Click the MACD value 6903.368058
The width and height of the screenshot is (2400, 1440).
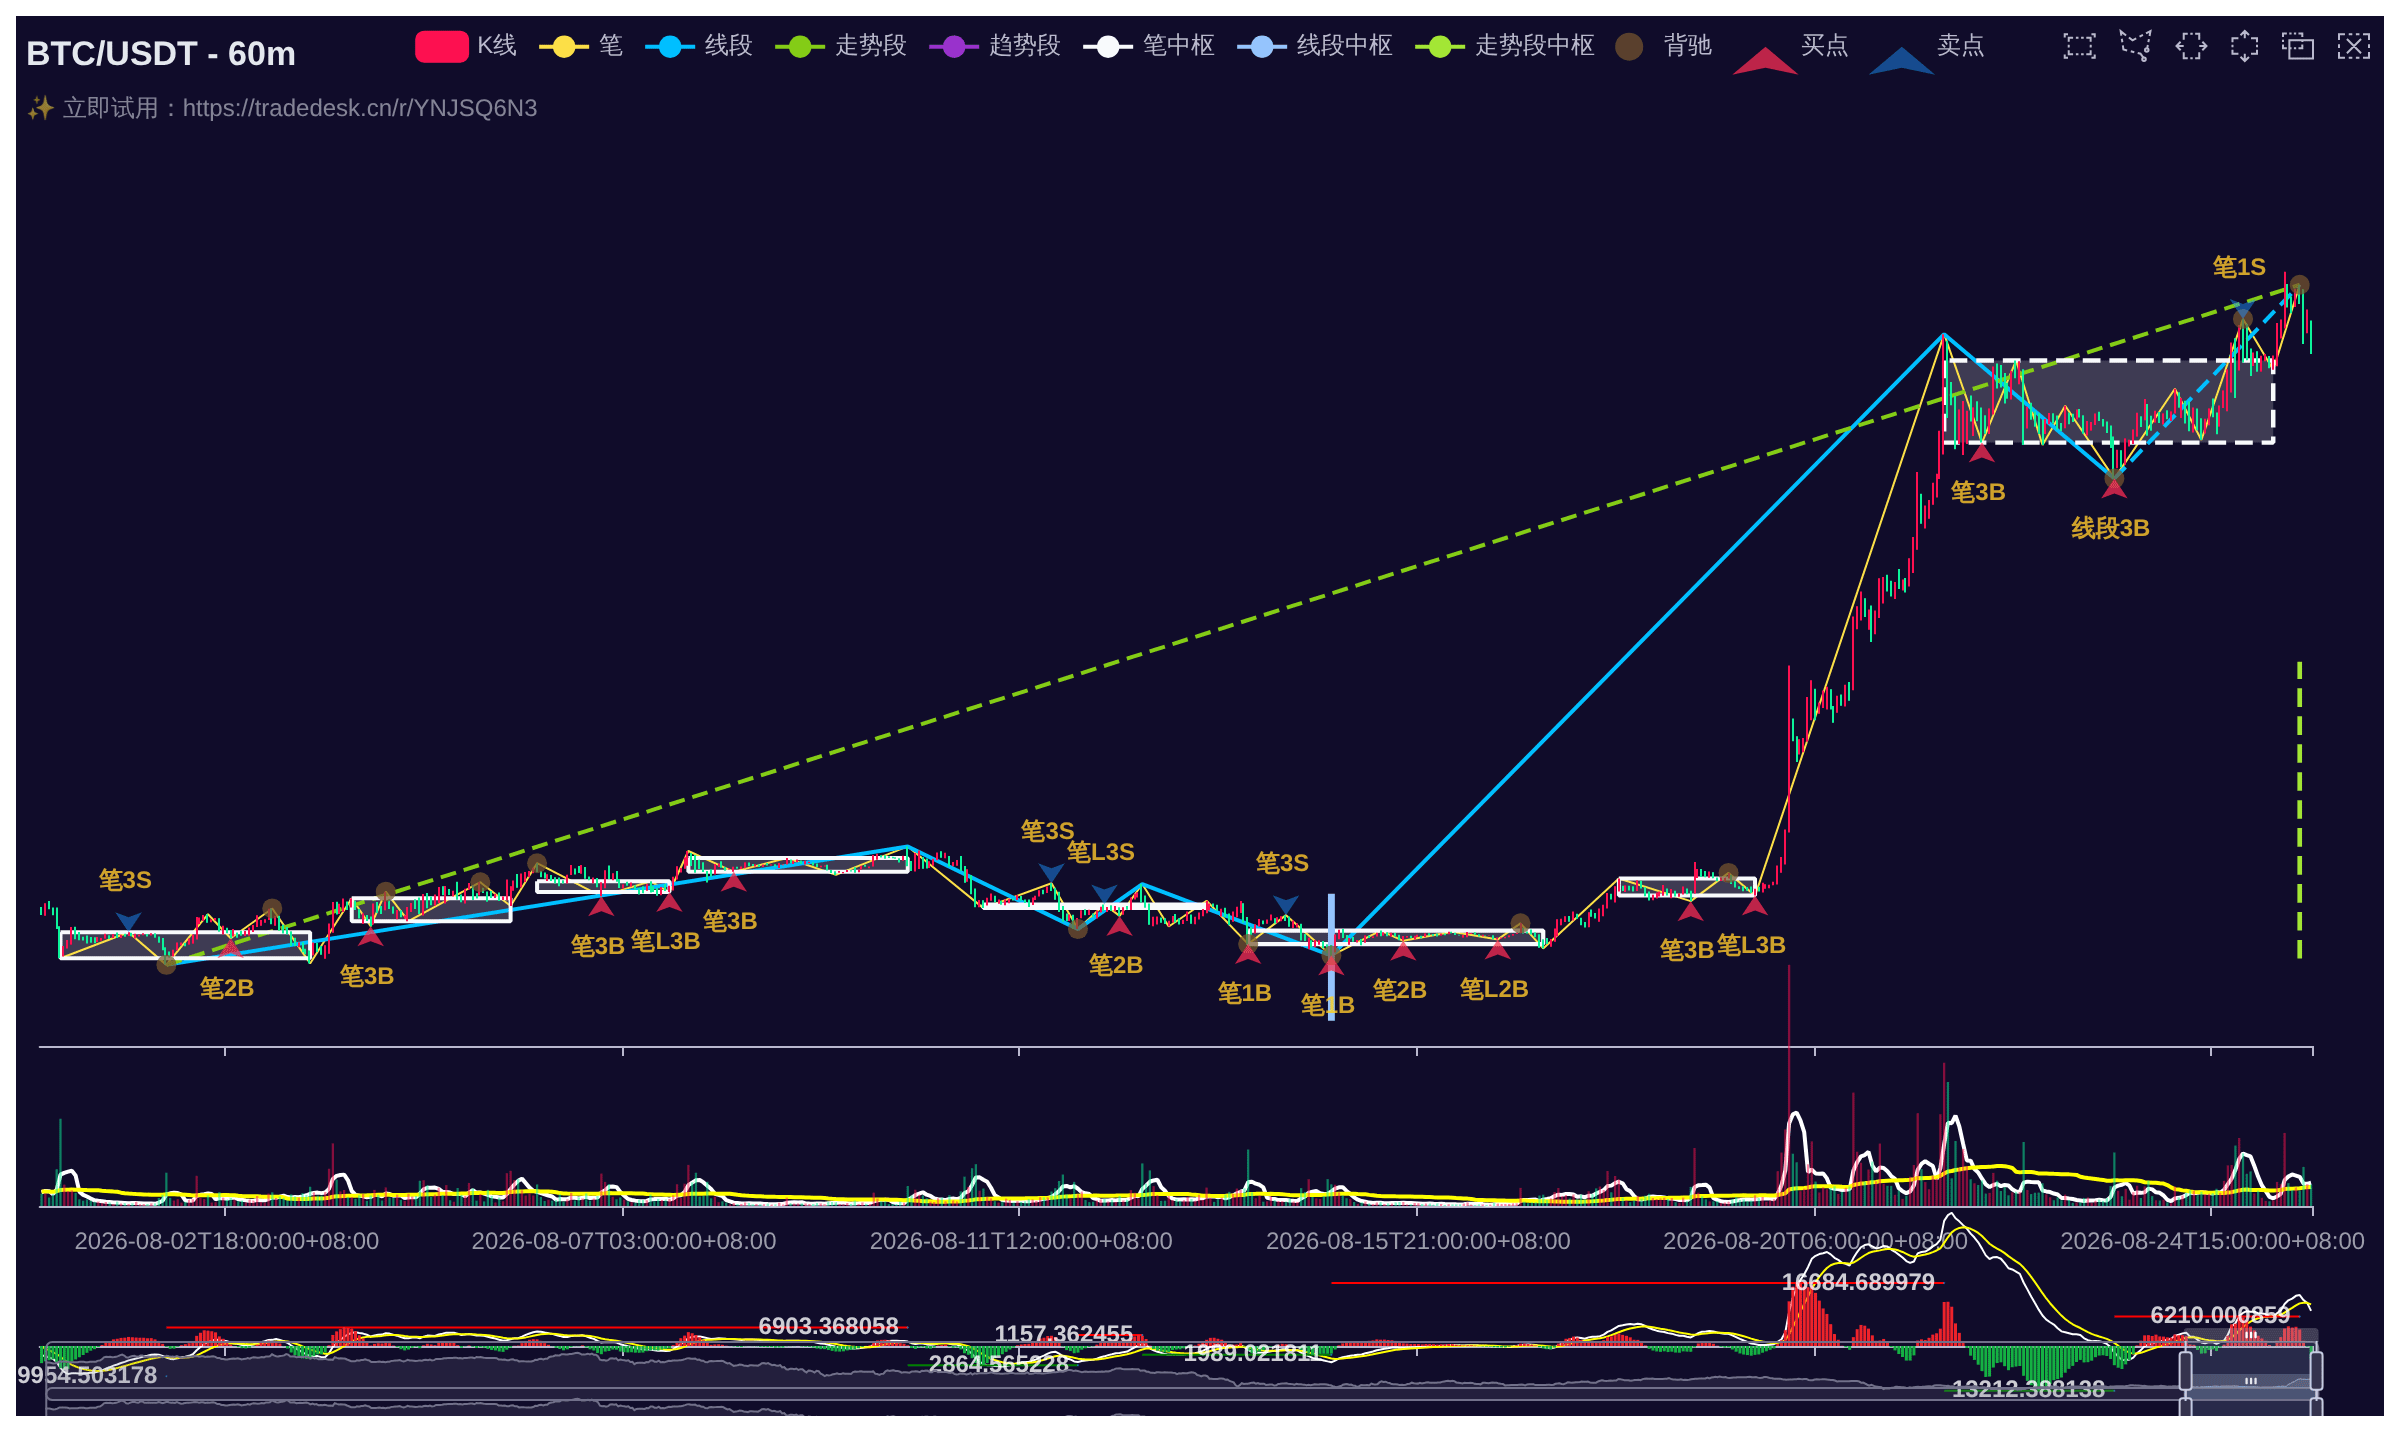coord(828,1326)
